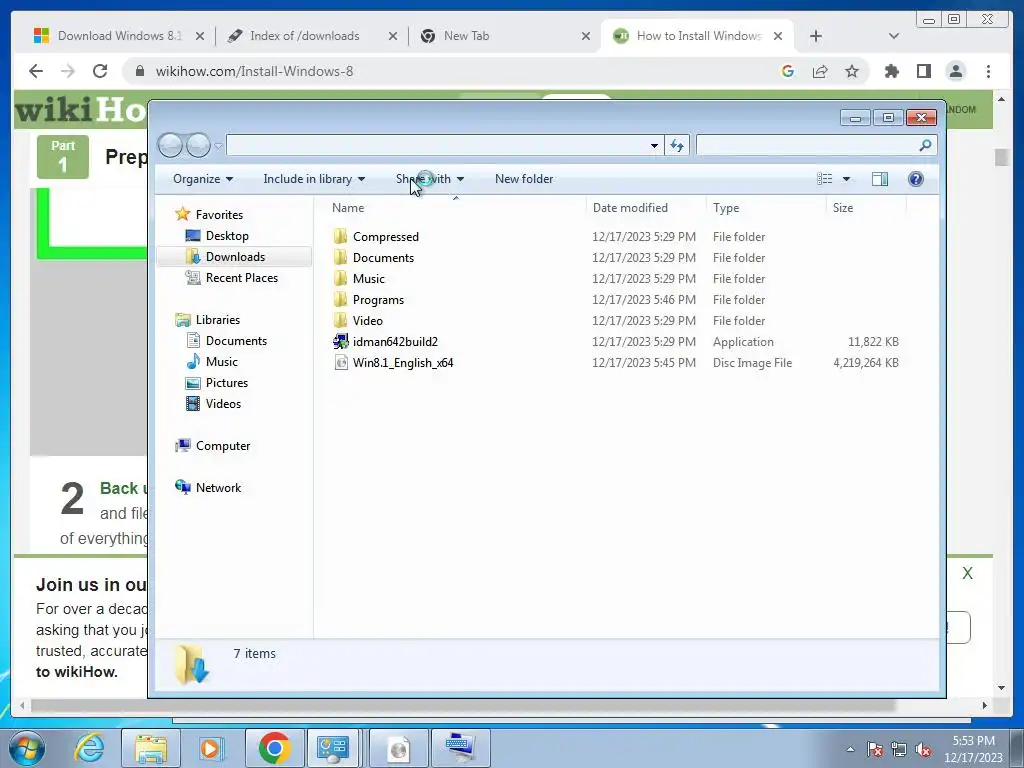Click the refresh button next to address bar
The height and width of the screenshot is (768, 1024).
tap(677, 146)
